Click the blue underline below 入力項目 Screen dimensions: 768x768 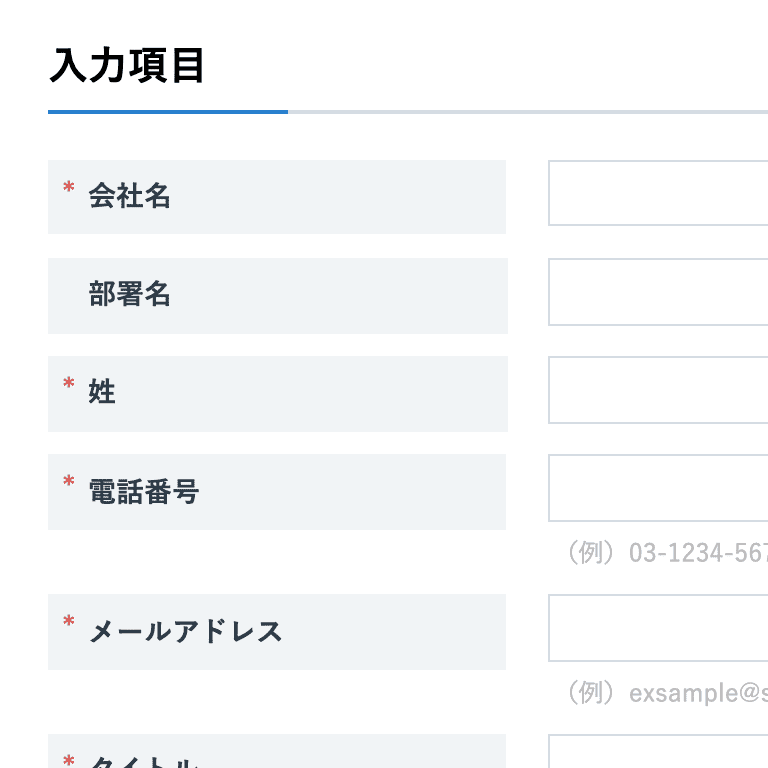coord(168,112)
